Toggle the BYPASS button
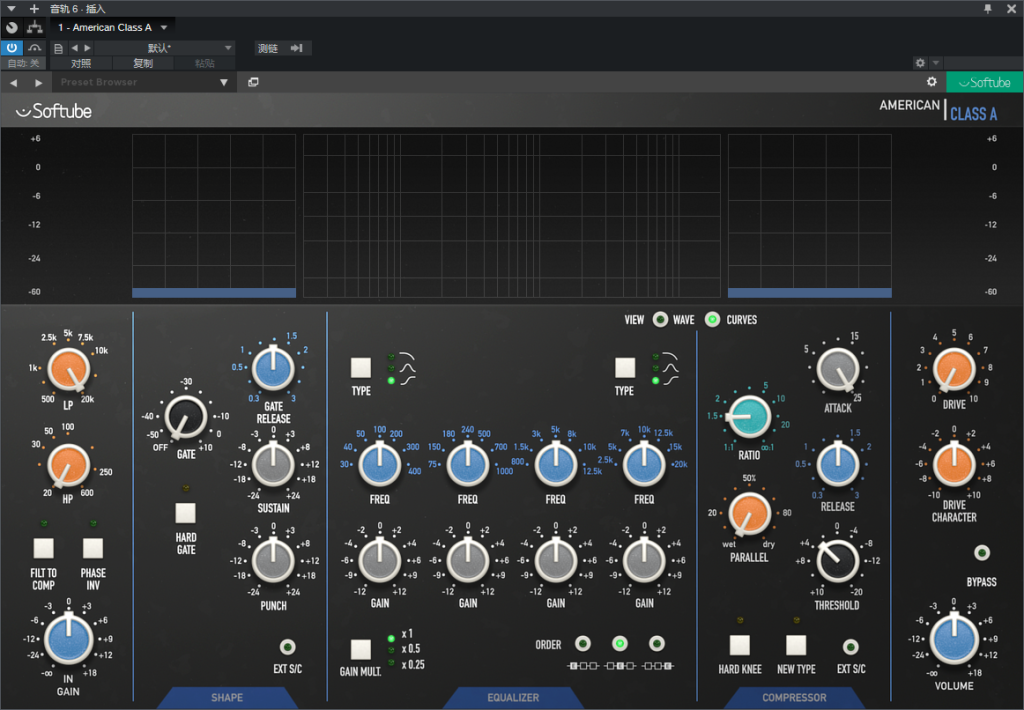1024x710 pixels. point(982,553)
